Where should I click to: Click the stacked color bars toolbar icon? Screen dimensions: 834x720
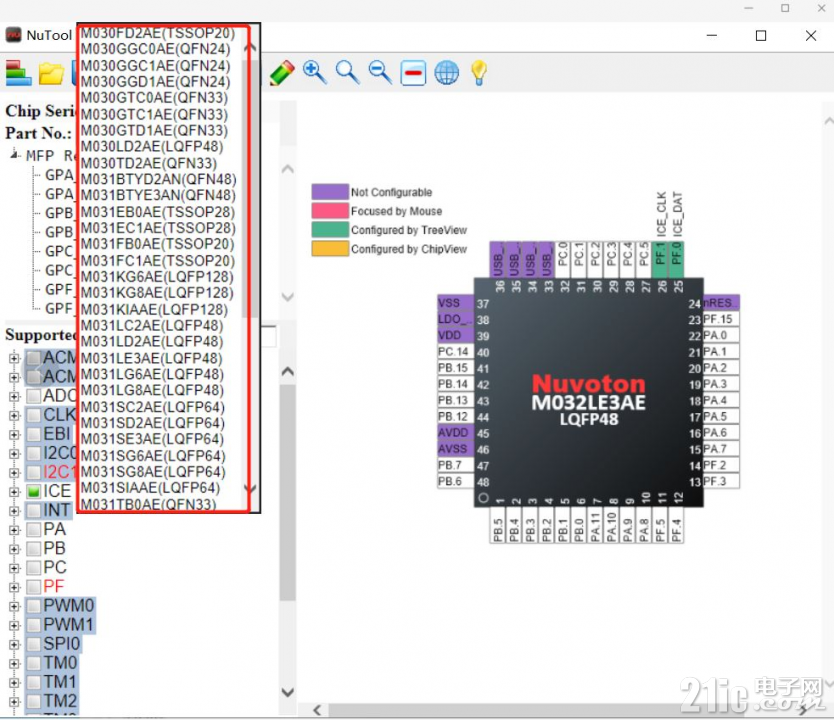tap(18, 73)
